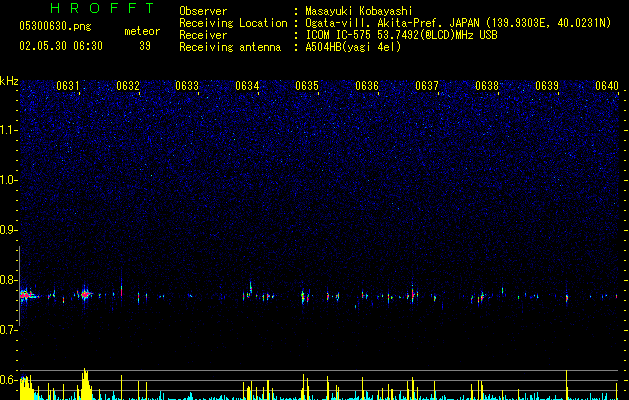629x400 pixels.
Task: Click observer name Masayuki Kobayashi
Action: 359,11
